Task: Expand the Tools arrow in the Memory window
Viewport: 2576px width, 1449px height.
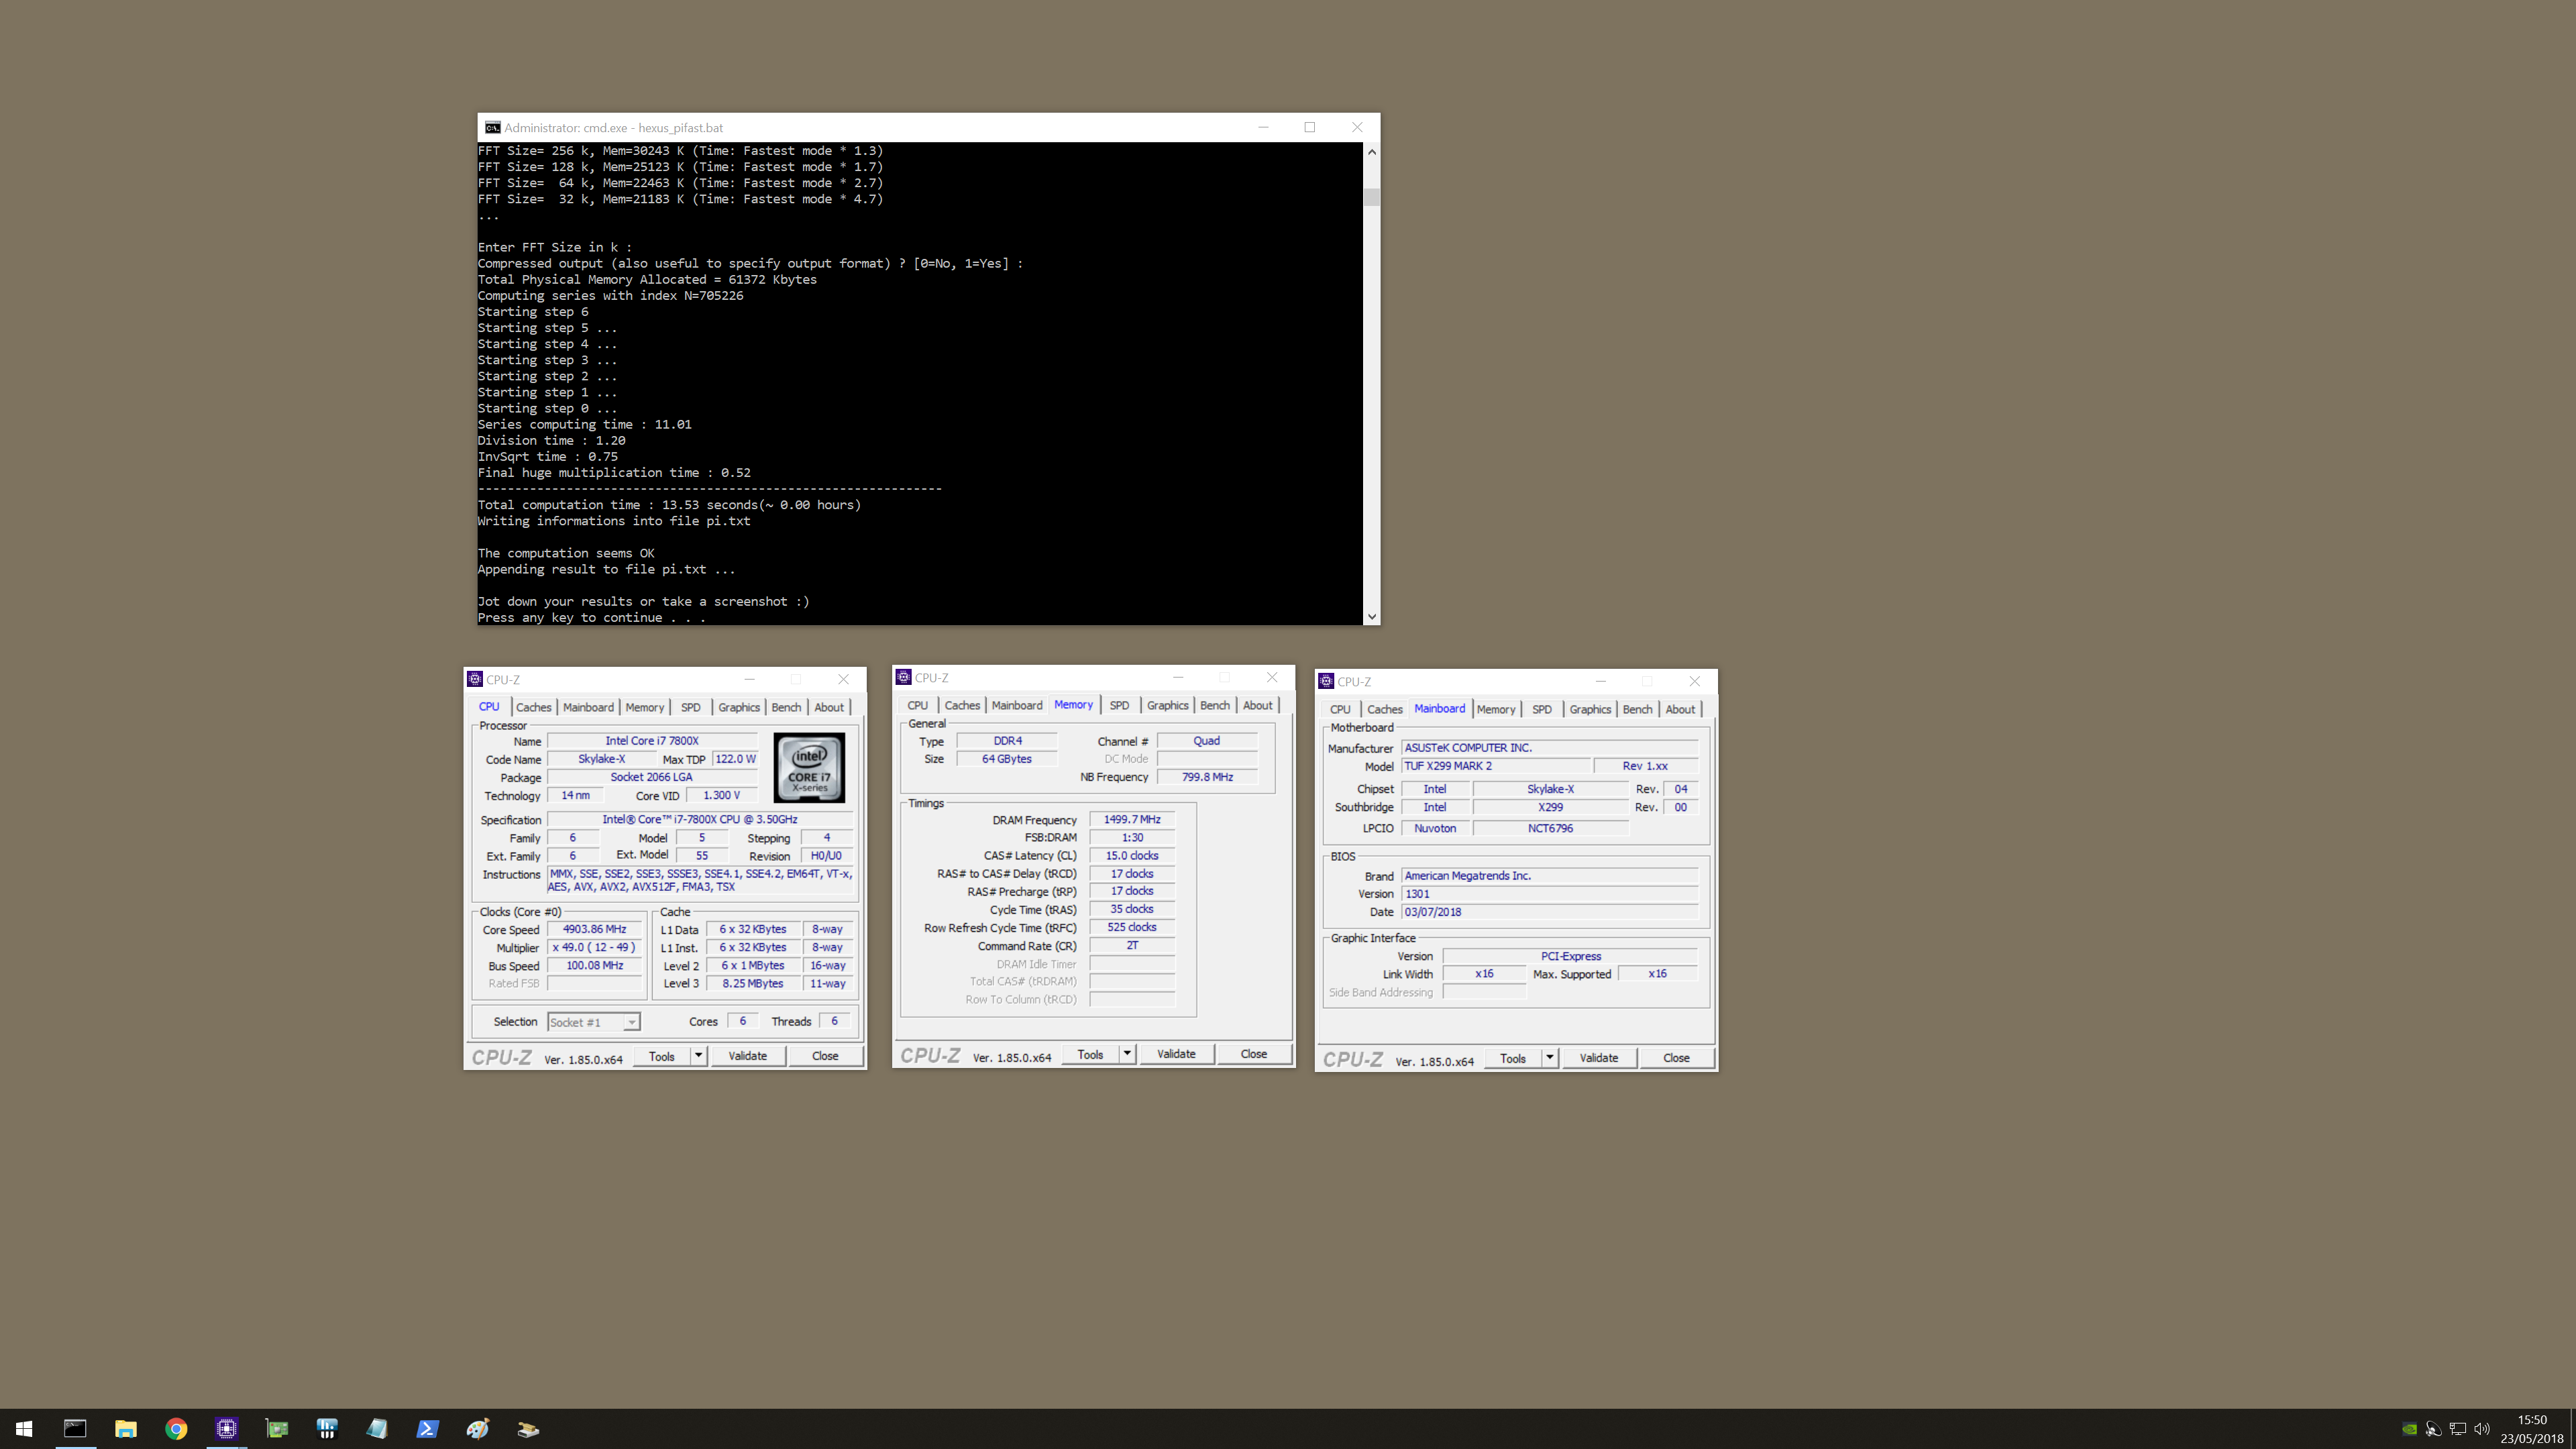Action: click(x=1127, y=1054)
